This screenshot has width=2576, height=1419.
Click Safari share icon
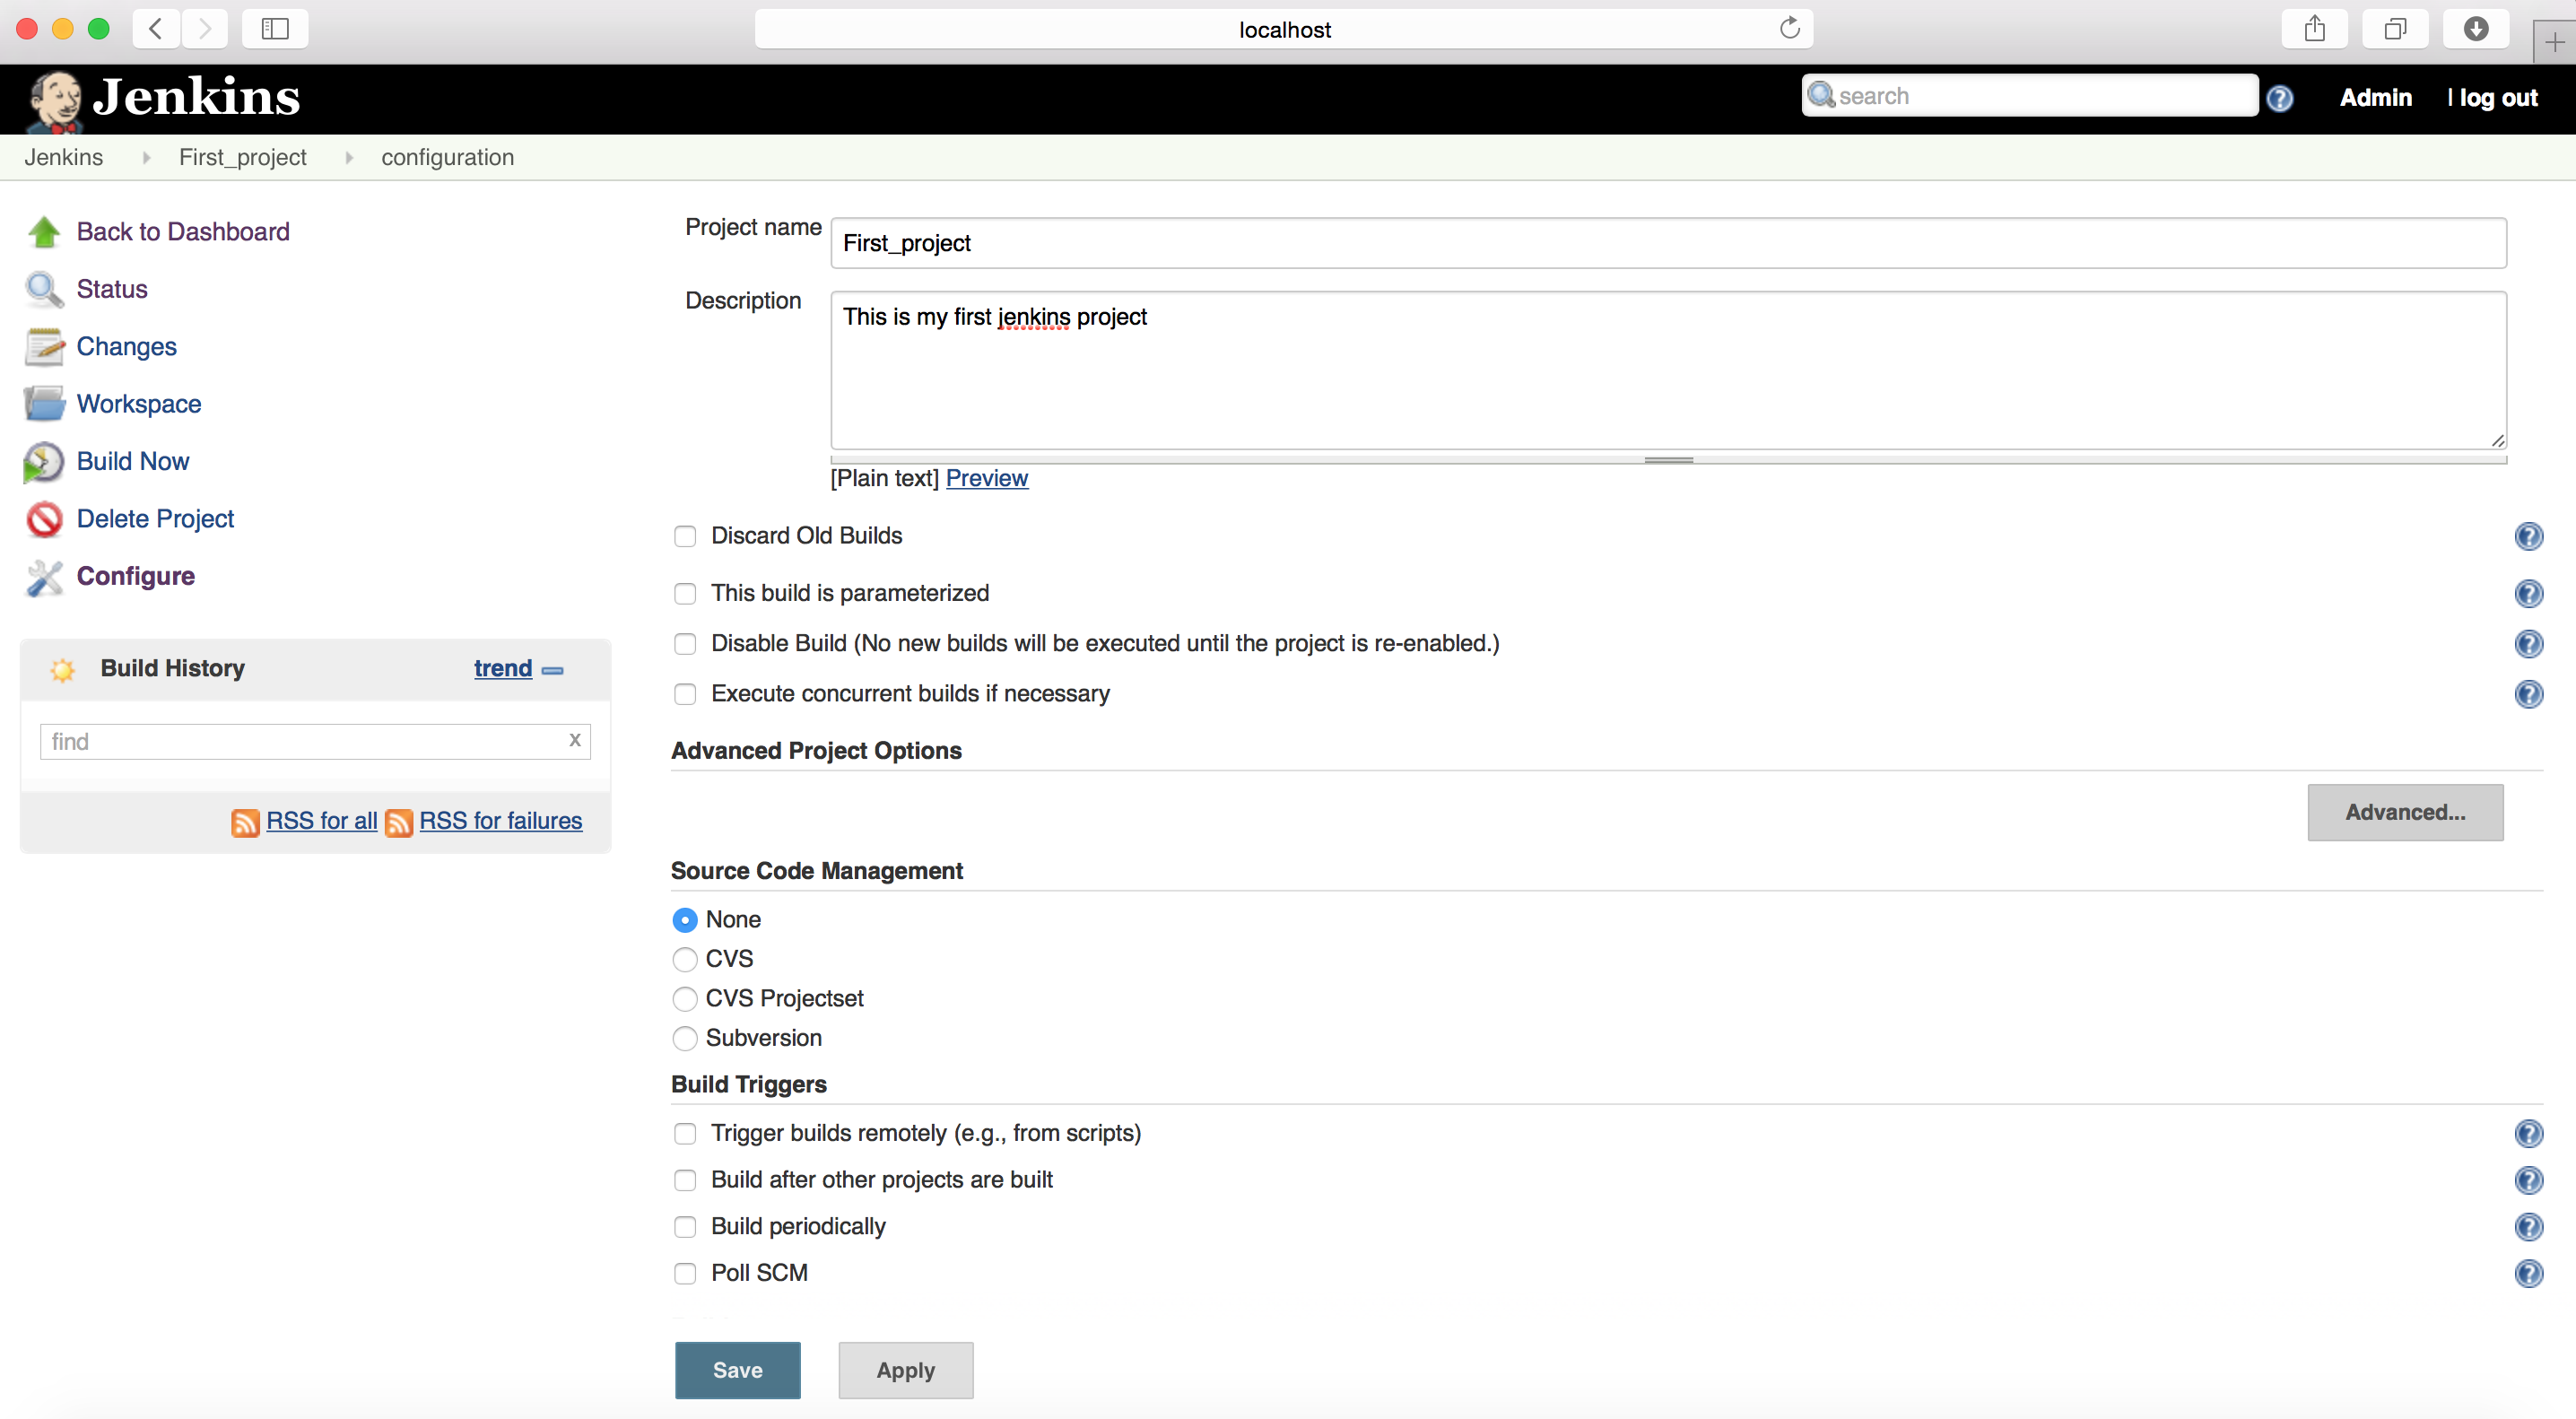(x=2314, y=29)
